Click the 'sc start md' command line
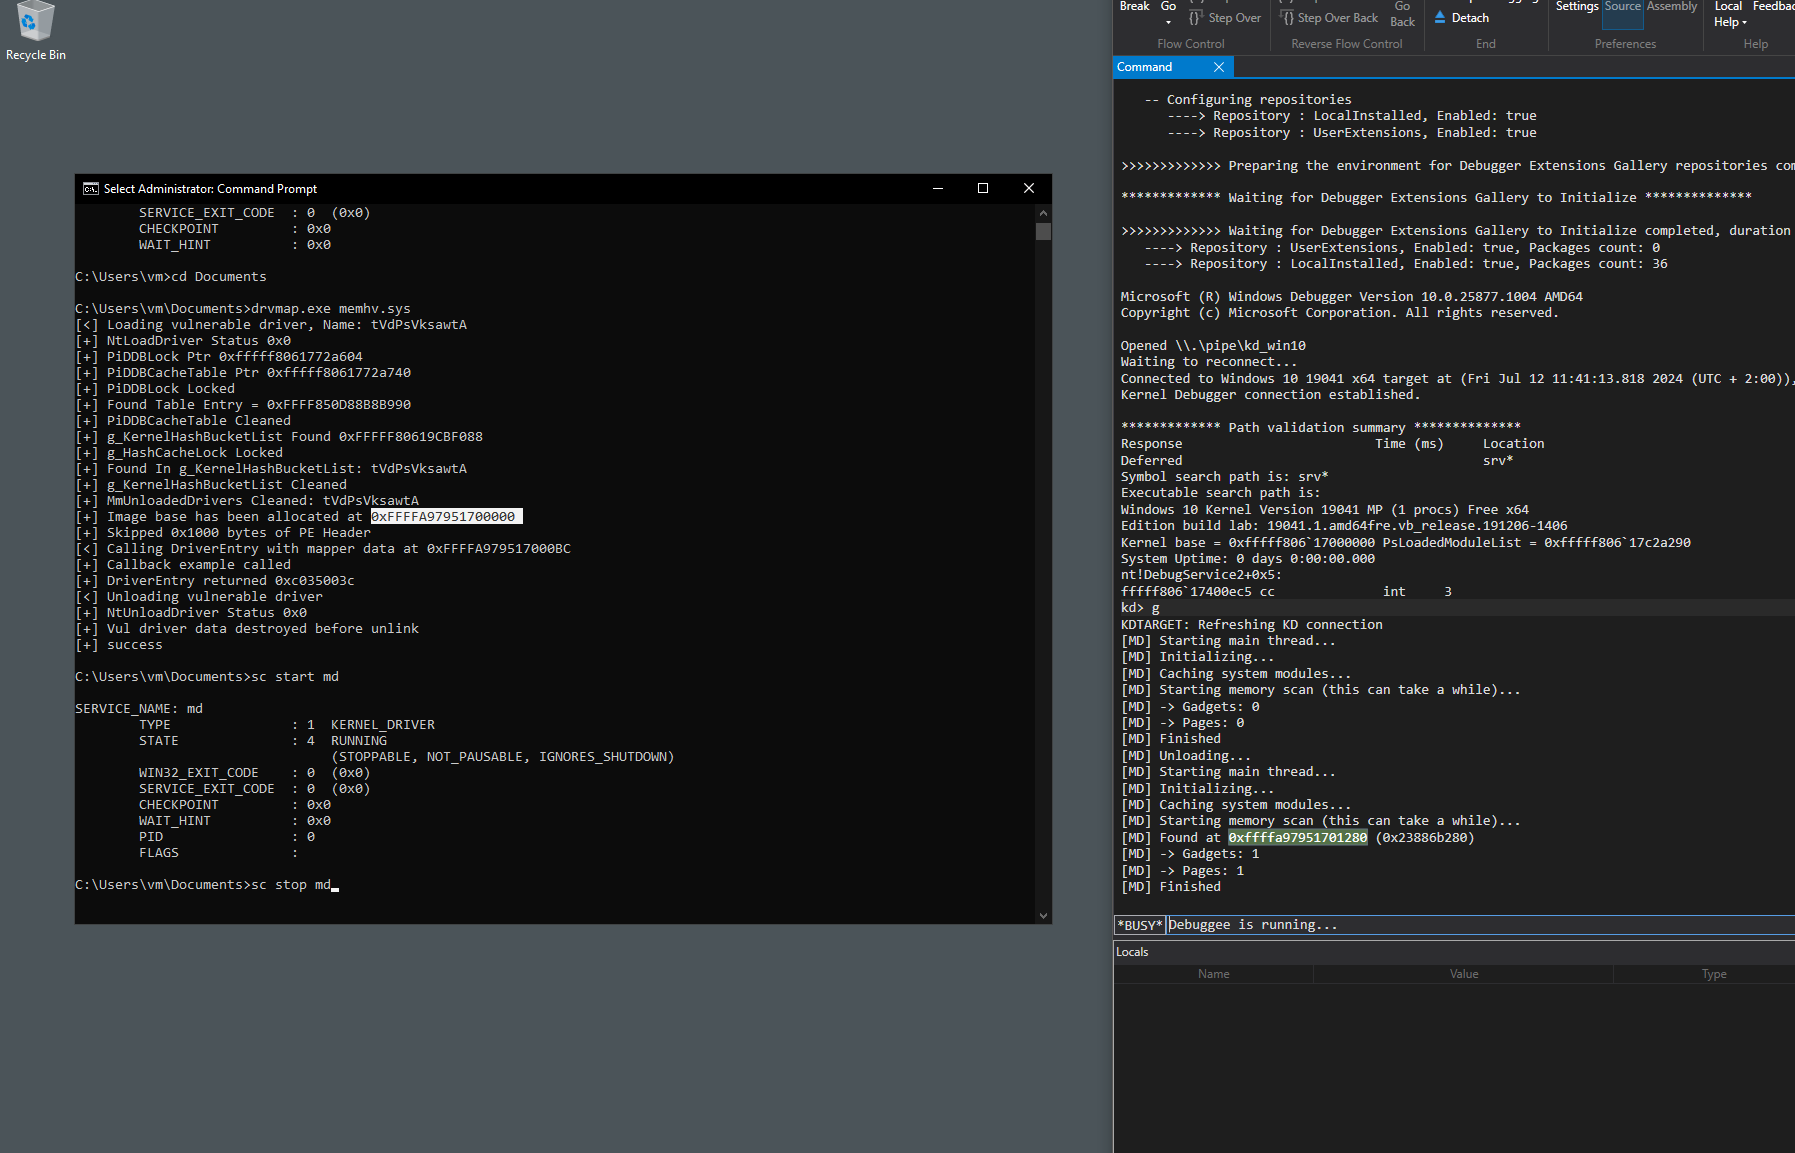 [x=207, y=677]
